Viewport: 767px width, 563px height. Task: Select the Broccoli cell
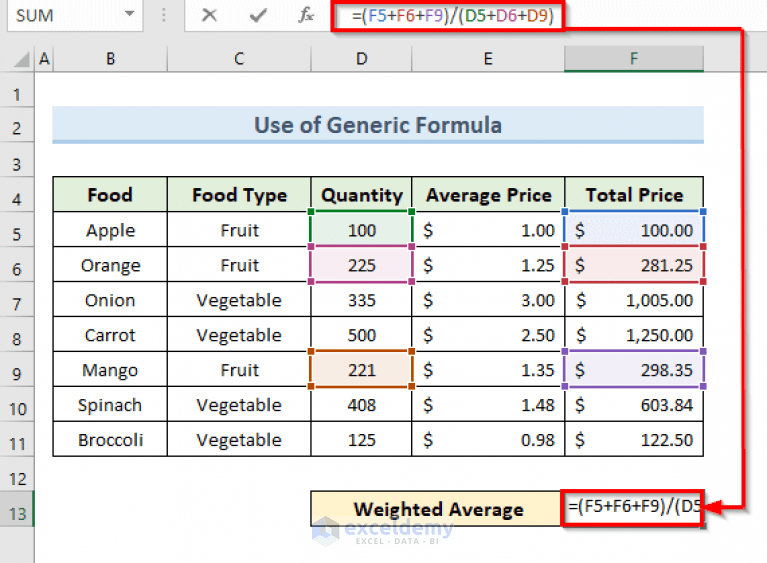[x=110, y=439]
